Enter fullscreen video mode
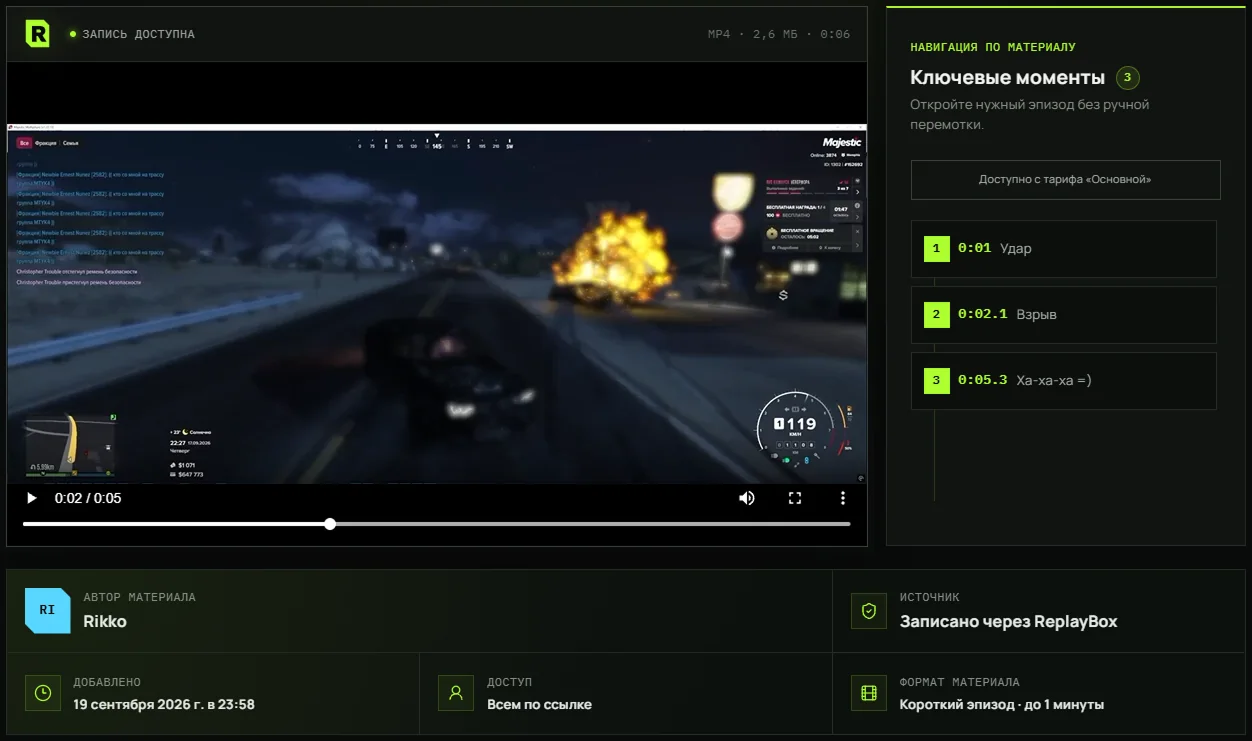1252x741 pixels. pos(795,498)
